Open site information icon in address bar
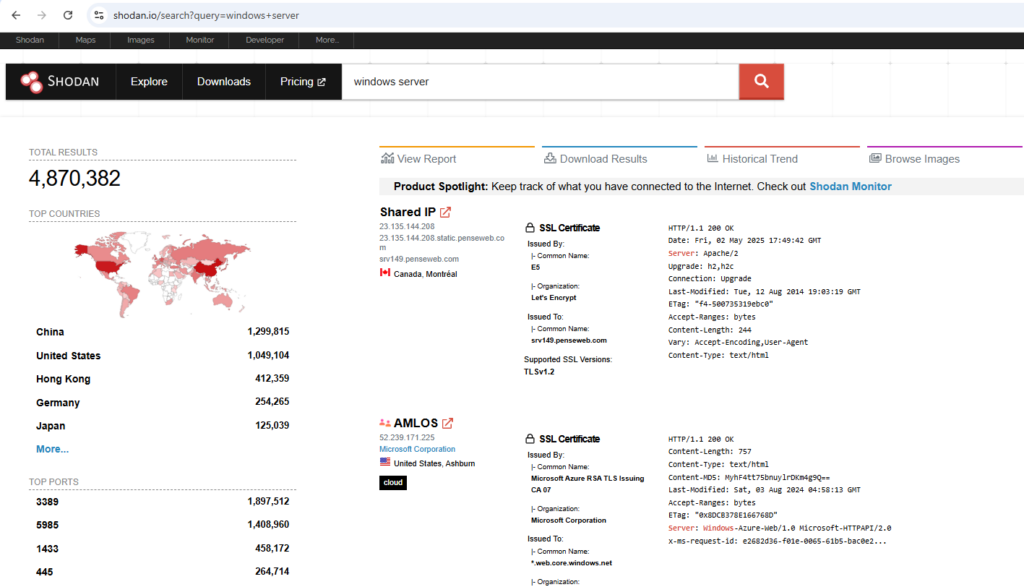Viewport: 1024px width, 587px height. click(x=99, y=15)
